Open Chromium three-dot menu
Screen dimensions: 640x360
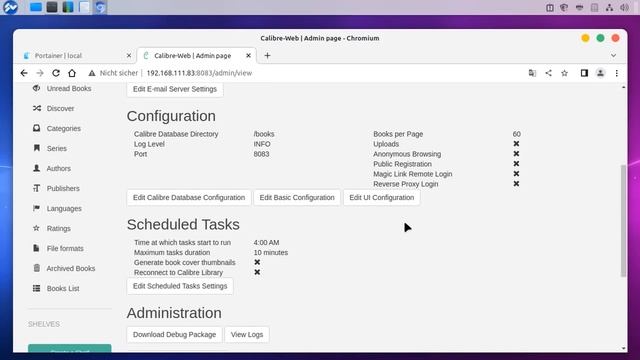point(617,73)
